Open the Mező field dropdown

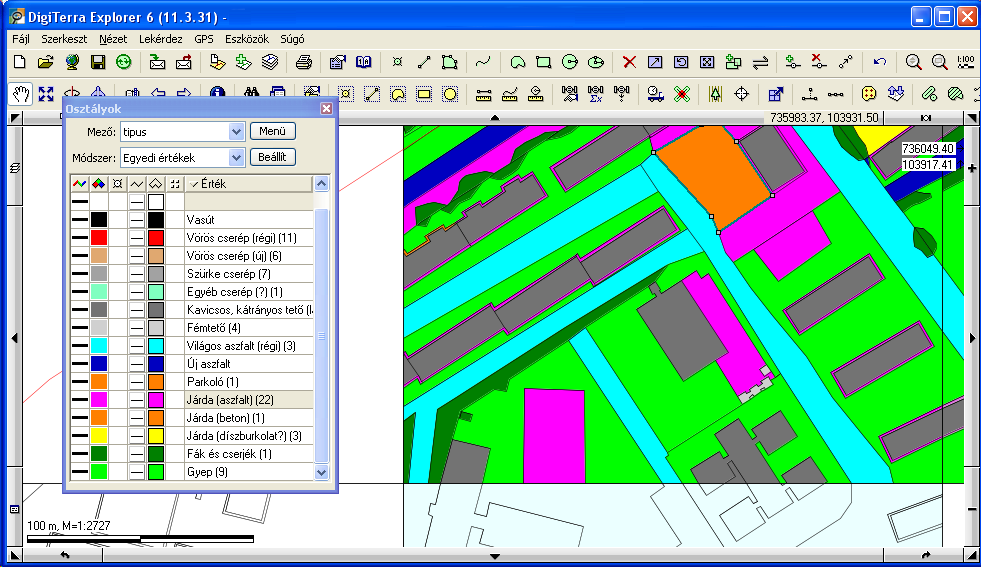coord(236,132)
